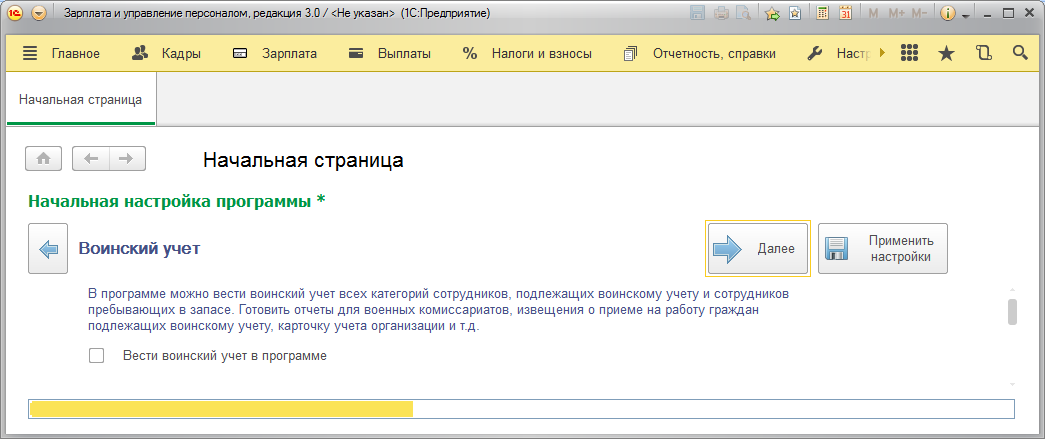This screenshot has width=1045, height=439.
Task: Enable 'Вести воинский учет в программе' checkbox
Action: [x=97, y=355]
